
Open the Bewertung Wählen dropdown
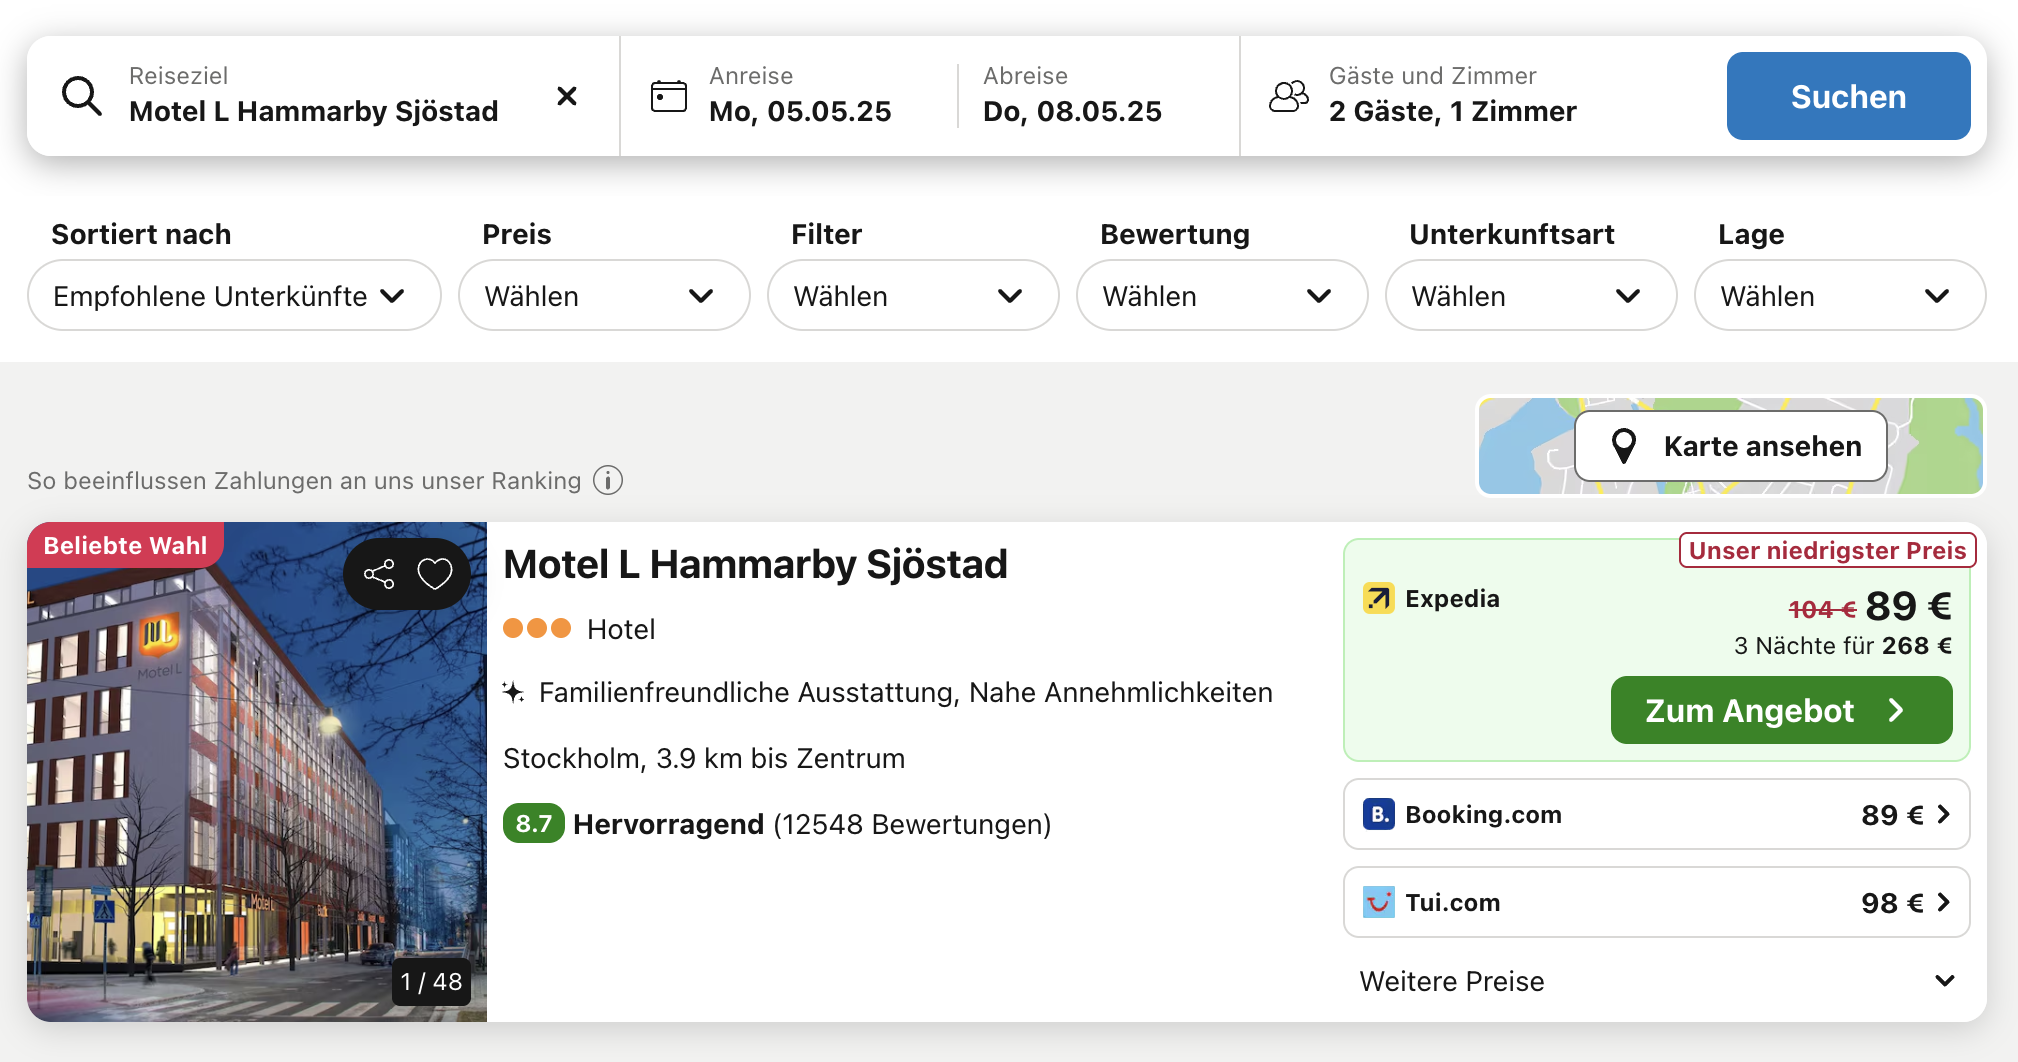coord(1222,296)
